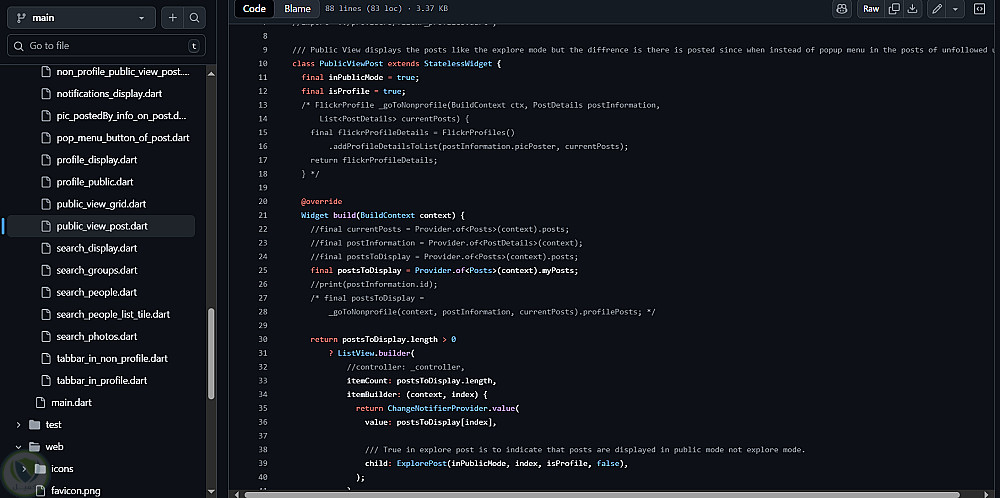The image size is (1000, 498).
Task: Click file icon beside profile_public.dart
Action: (45, 182)
